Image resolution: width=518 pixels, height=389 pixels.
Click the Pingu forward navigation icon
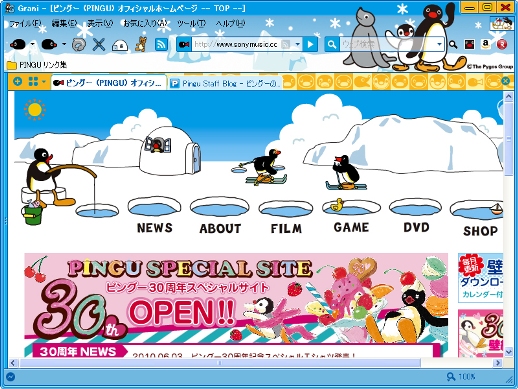pyautogui.click(x=49, y=44)
